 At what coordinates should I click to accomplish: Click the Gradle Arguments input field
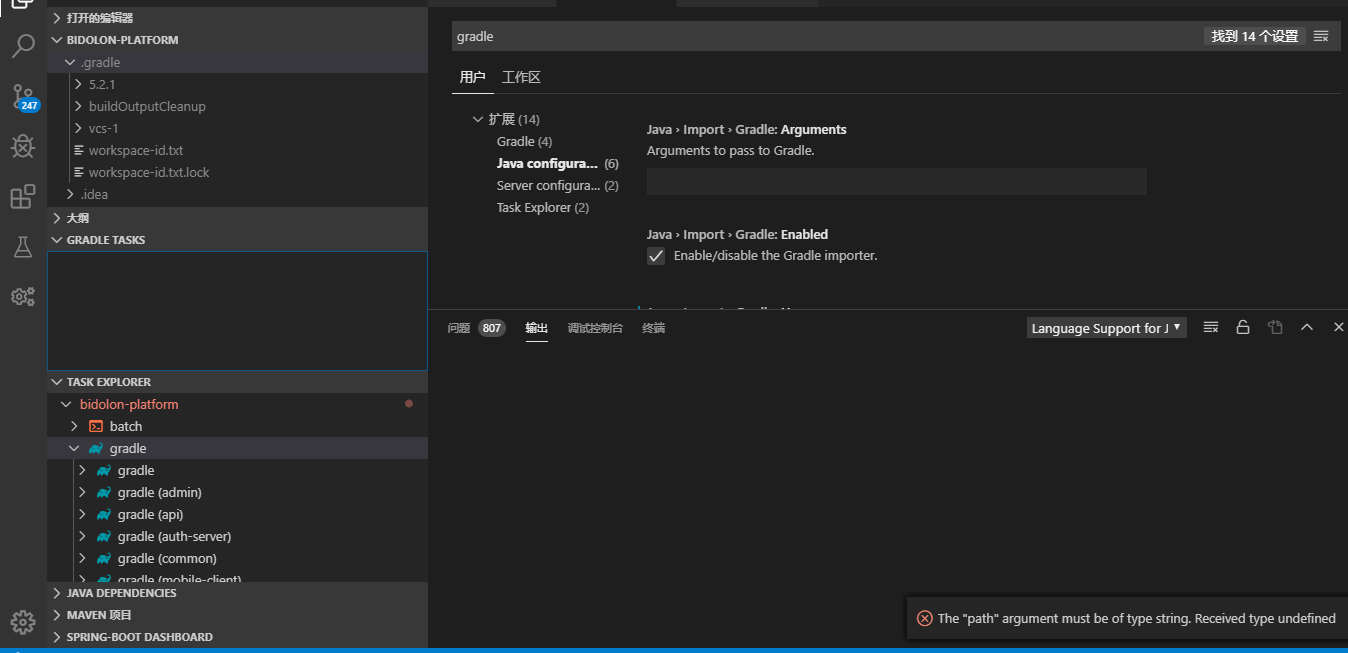[897, 181]
